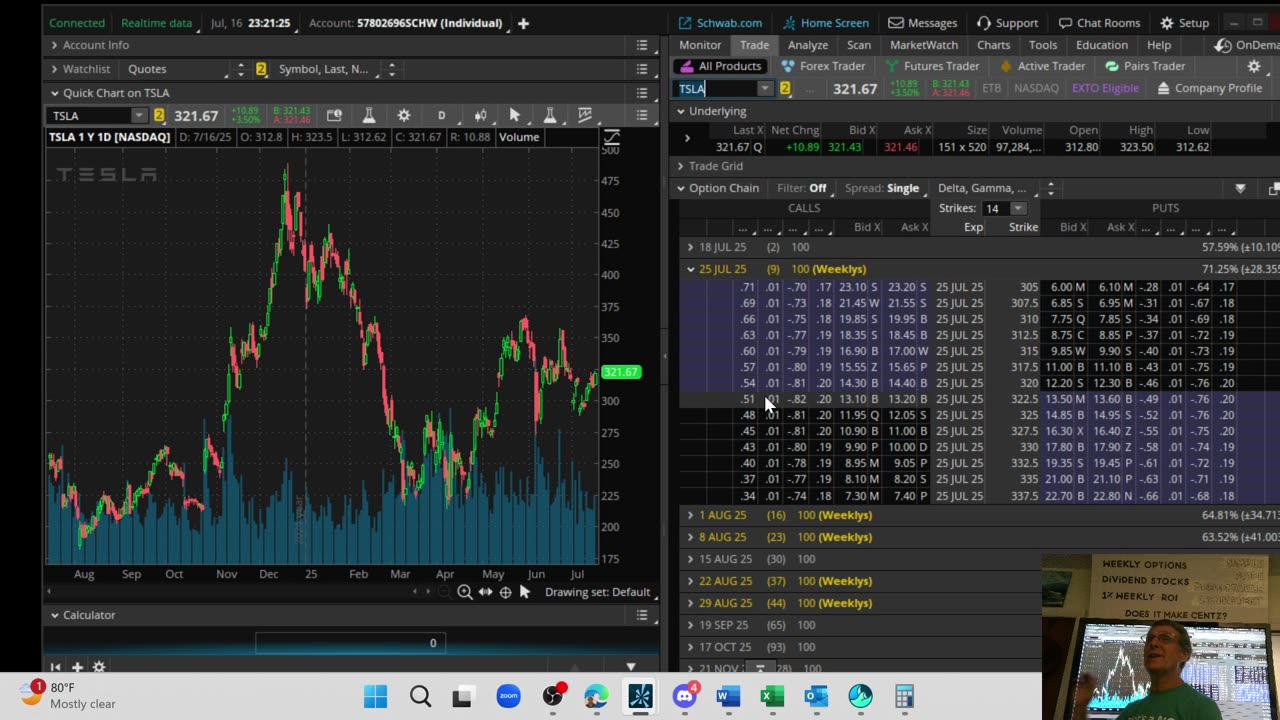Image resolution: width=1280 pixels, height=720 pixels.
Task: Open the MarketWatch tab
Action: [924, 45]
